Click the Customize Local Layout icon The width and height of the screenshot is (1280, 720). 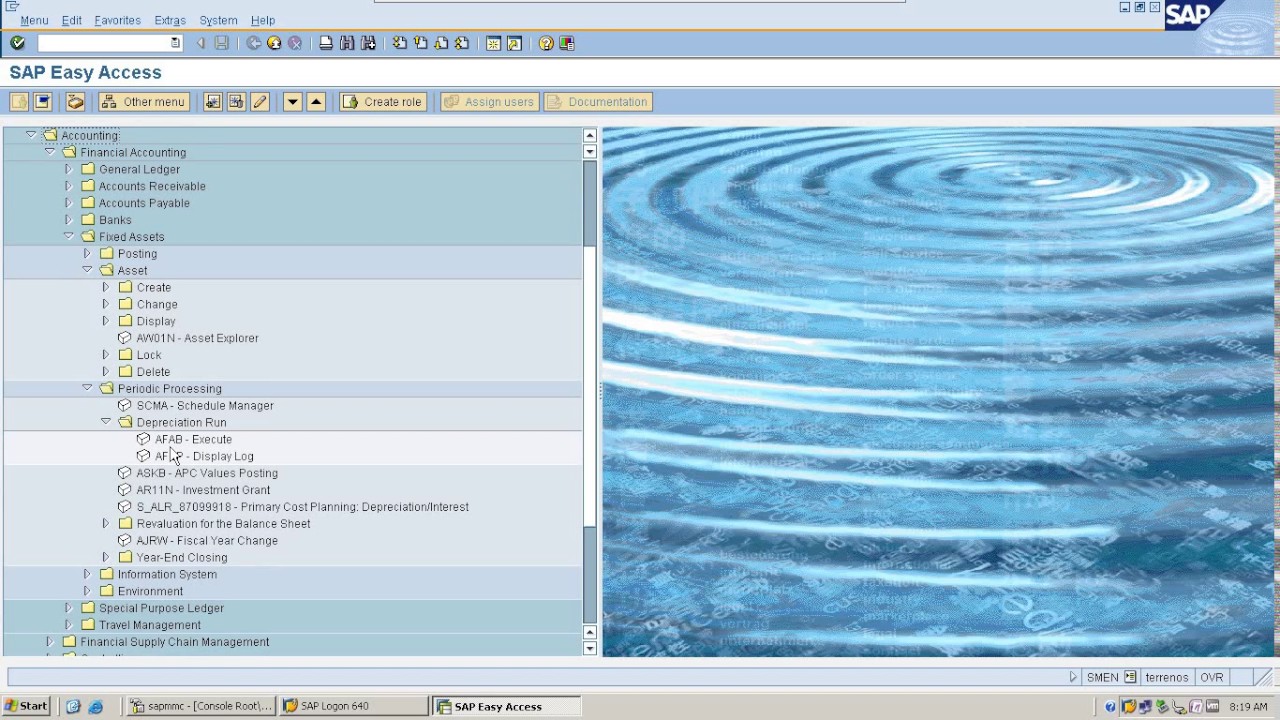tap(567, 43)
